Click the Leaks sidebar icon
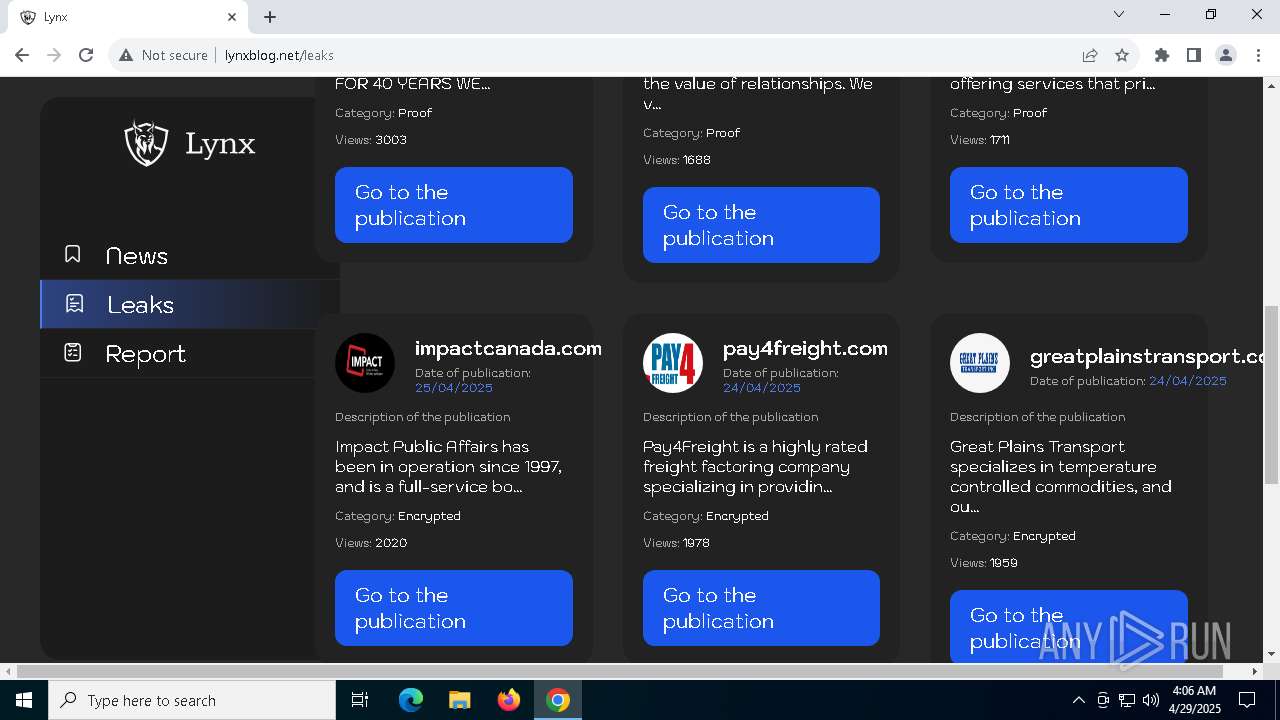Screen dimensions: 1280x720 pos(74,304)
